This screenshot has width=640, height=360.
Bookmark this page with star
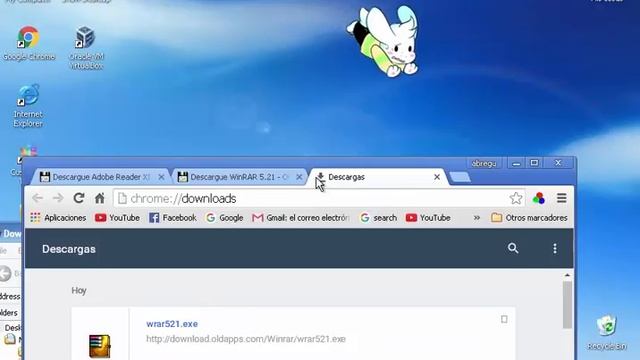click(516, 198)
